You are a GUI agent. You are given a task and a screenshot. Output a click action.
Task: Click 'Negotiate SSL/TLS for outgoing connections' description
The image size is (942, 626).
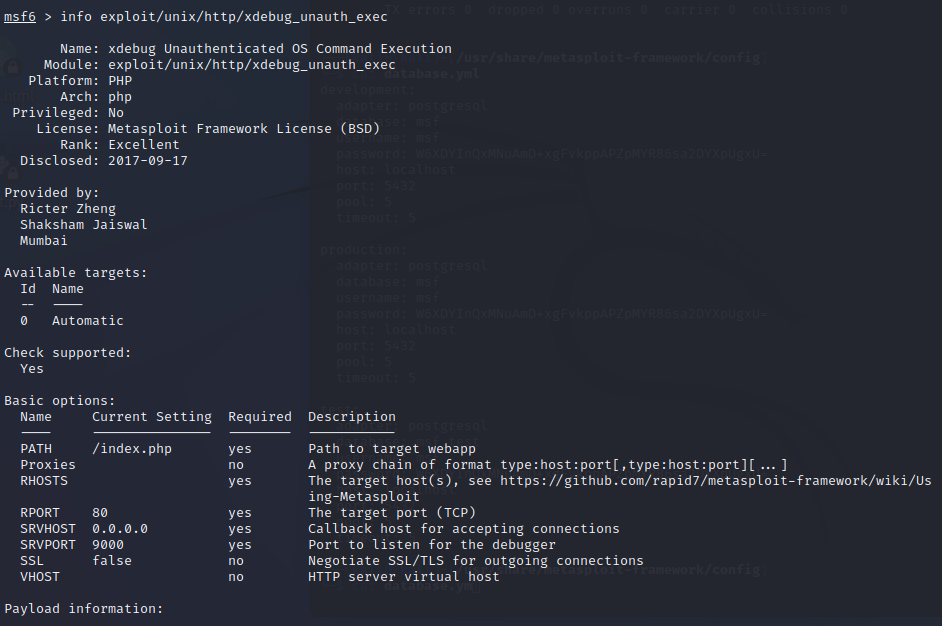coord(476,561)
